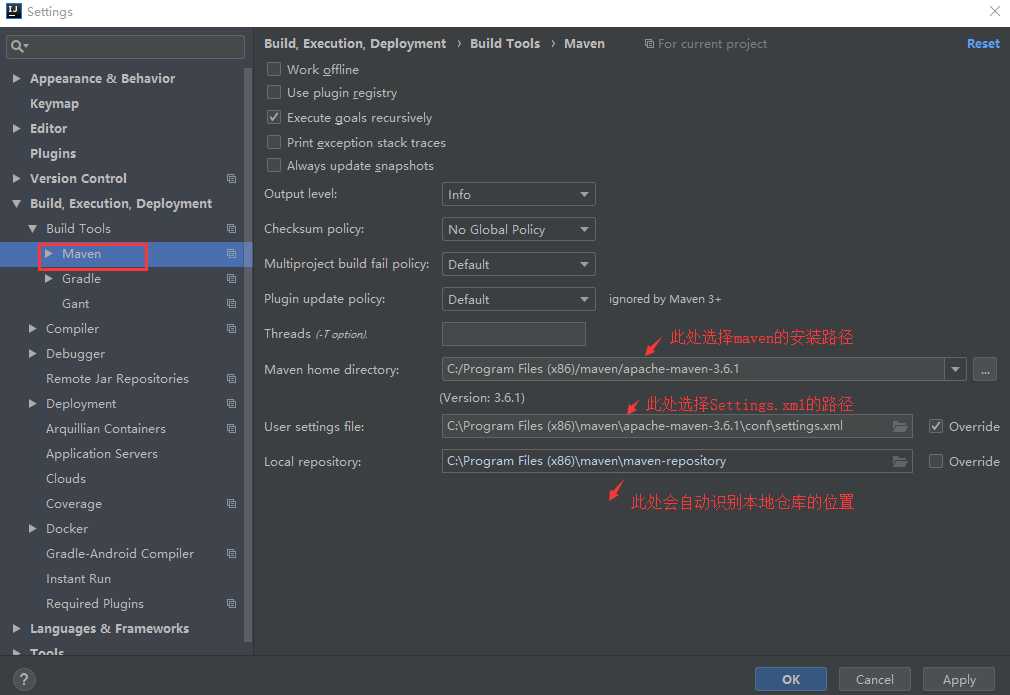Expand the Docker node arrow
The width and height of the screenshot is (1010, 695).
pyautogui.click(x=32, y=529)
